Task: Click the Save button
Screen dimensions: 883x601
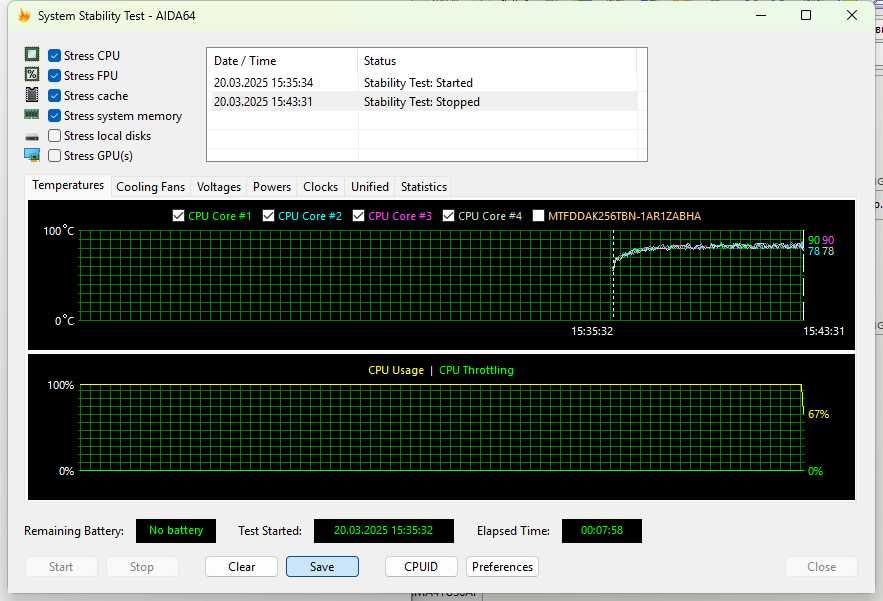Action: click(x=322, y=567)
